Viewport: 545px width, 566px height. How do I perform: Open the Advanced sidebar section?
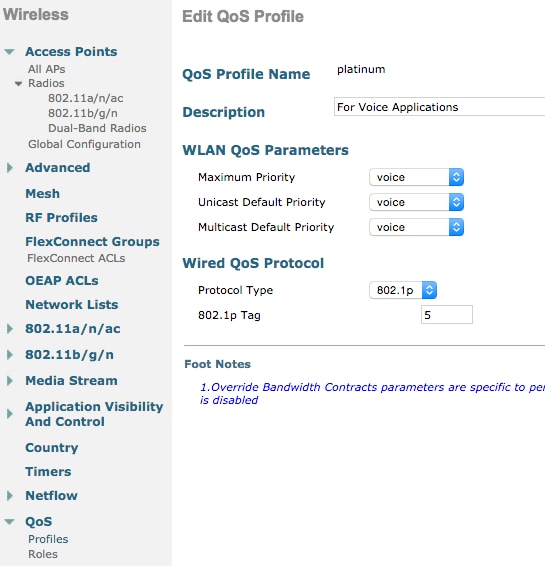click(58, 168)
